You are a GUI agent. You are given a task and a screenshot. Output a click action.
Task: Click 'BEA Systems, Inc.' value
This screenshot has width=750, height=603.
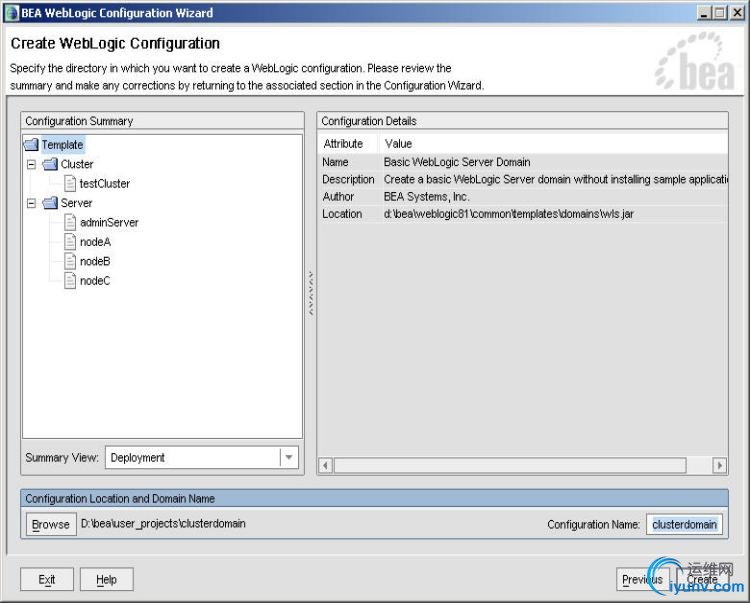coord(426,197)
